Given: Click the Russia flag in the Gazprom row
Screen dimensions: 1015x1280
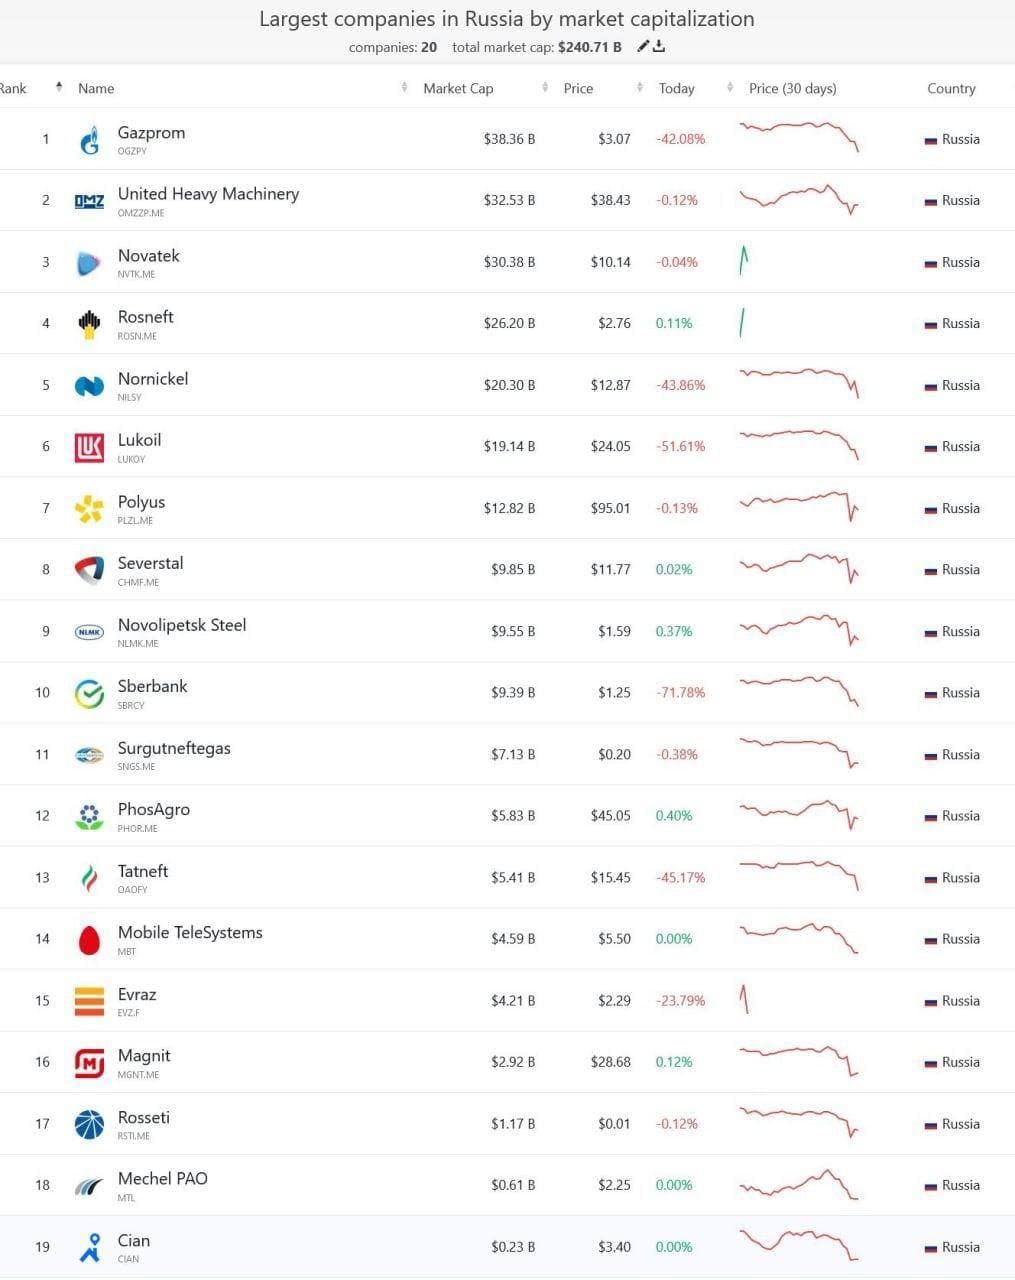Looking at the screenshot, I should coord(930,140).
